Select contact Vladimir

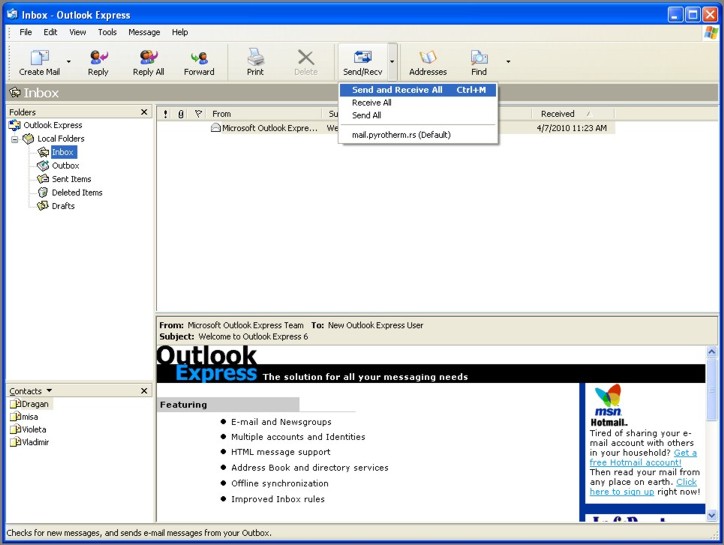tap(30, 442)
